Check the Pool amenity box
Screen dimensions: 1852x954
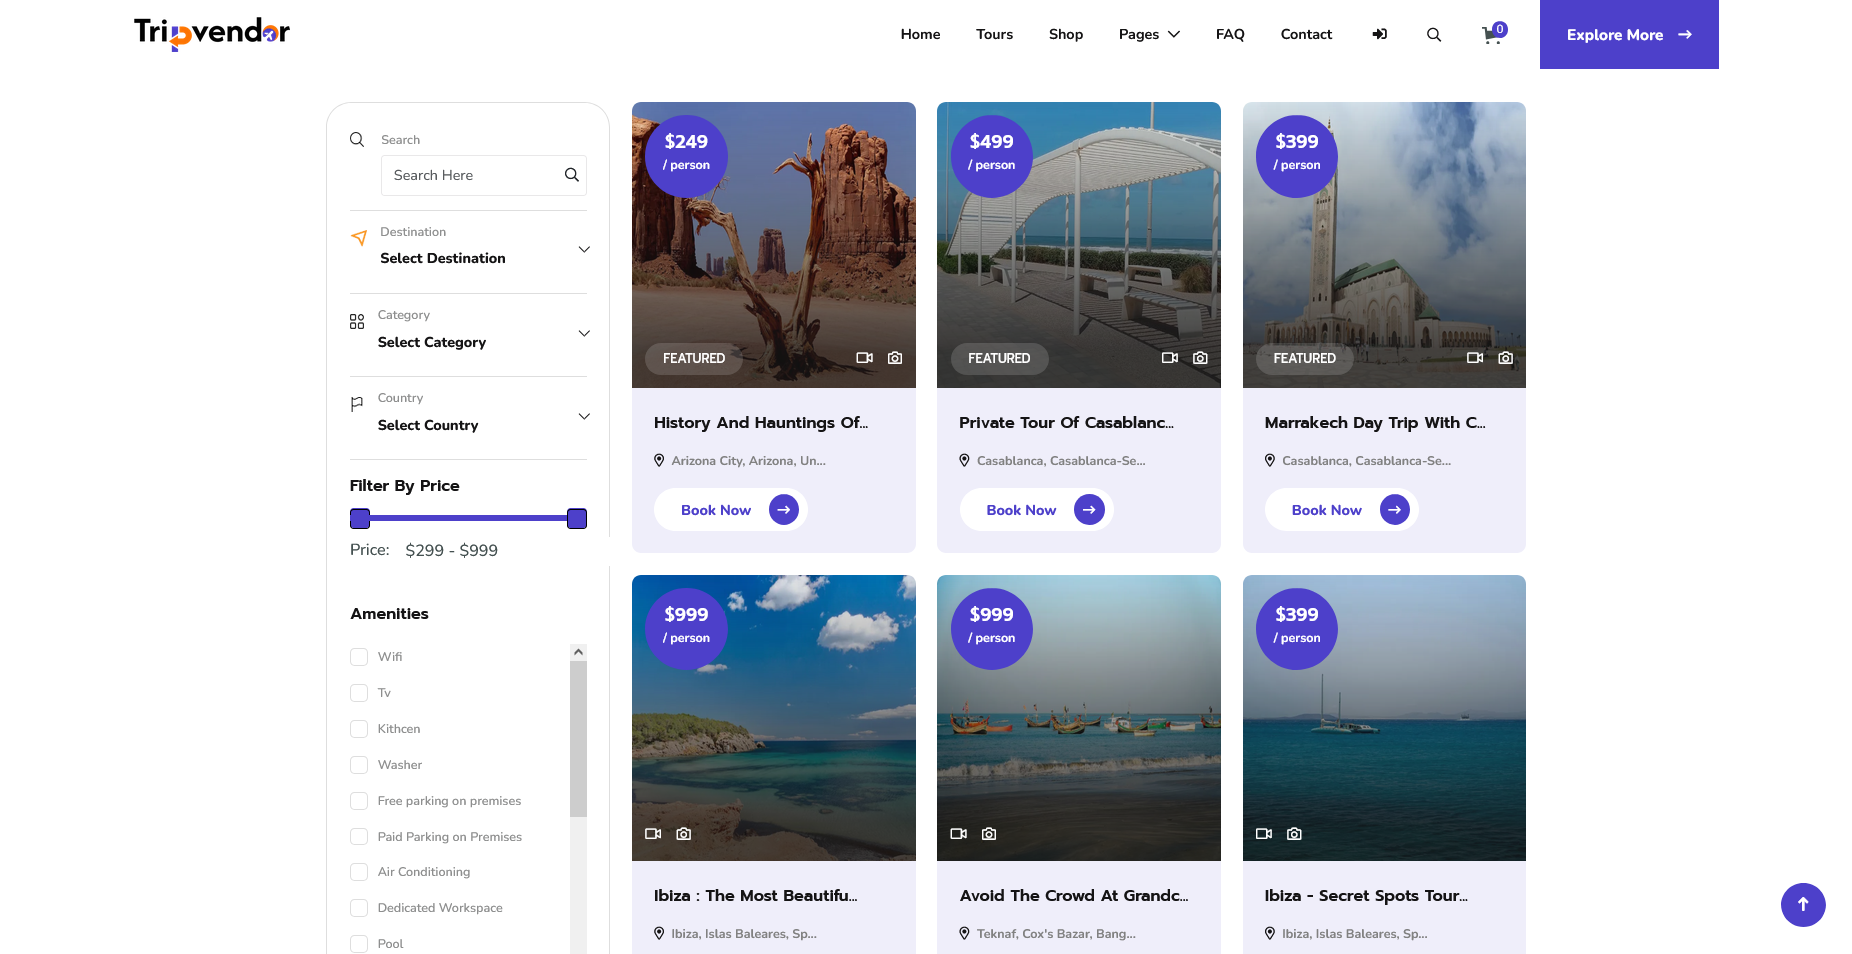pyautogui.click(x=359, y=944)
